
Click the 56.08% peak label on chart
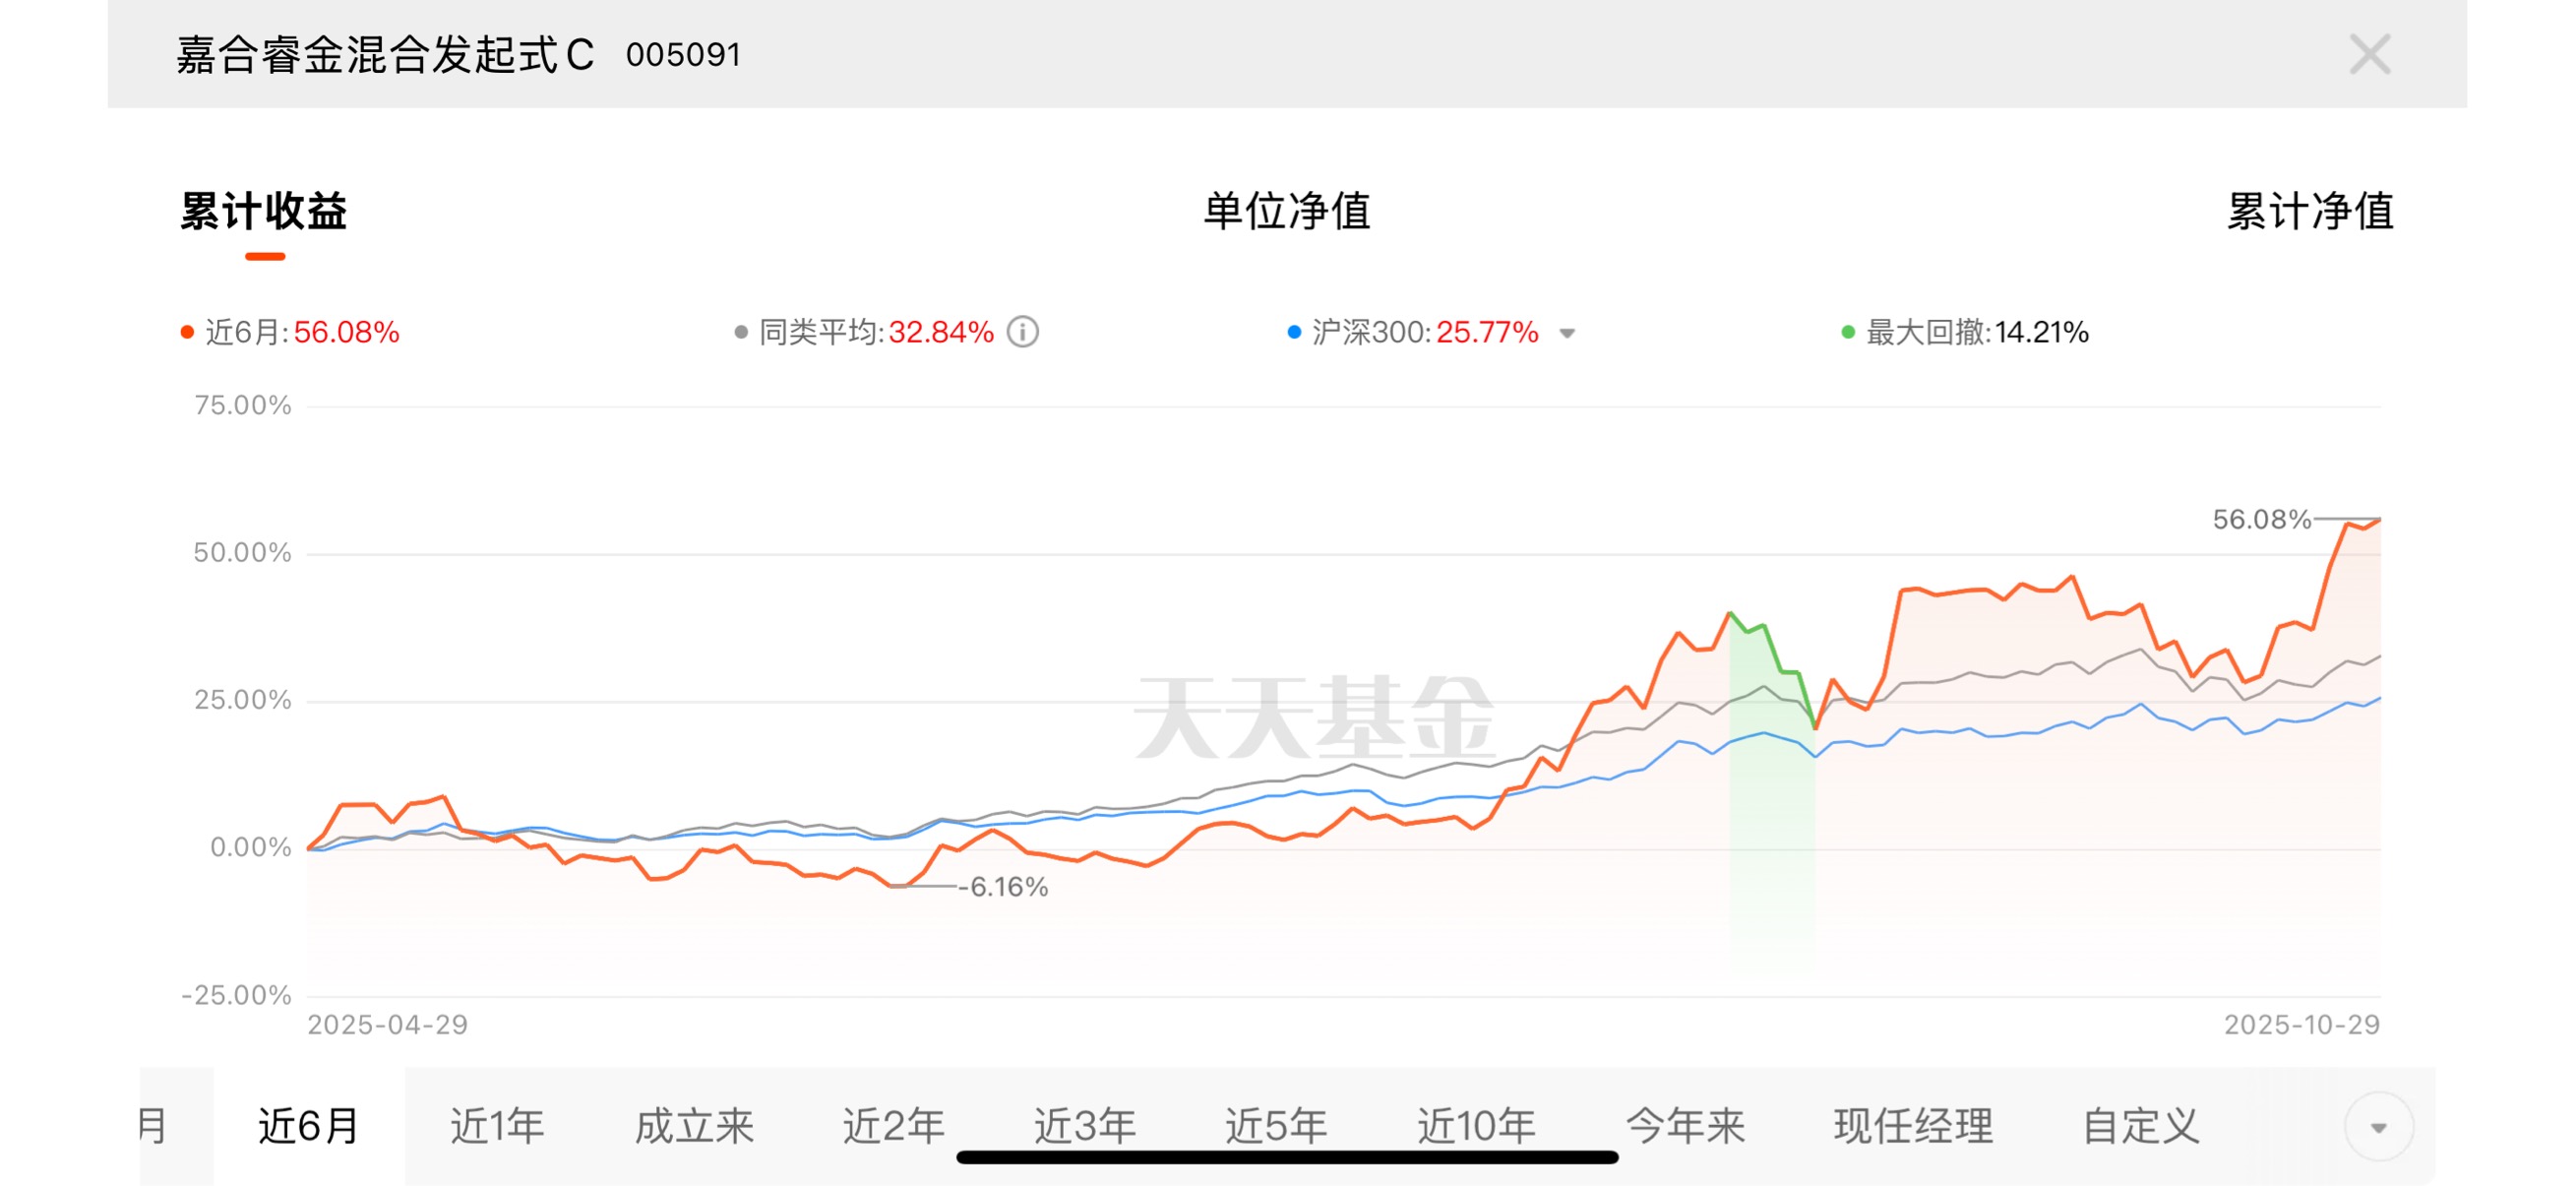pyautogui.click(x=2261, y=519)
